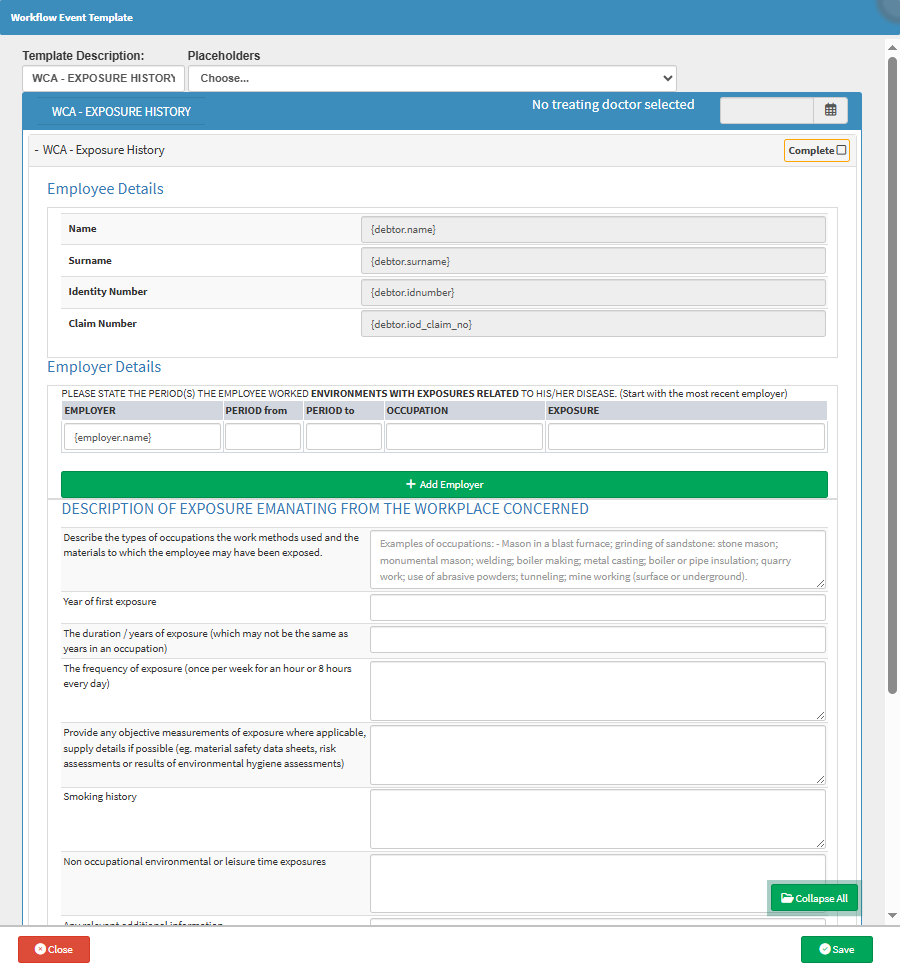Image resolution: width=900 pixels, height=972 pixels.
Task: Open the Placeholders dropdown
Action: (x=432, y=78)
